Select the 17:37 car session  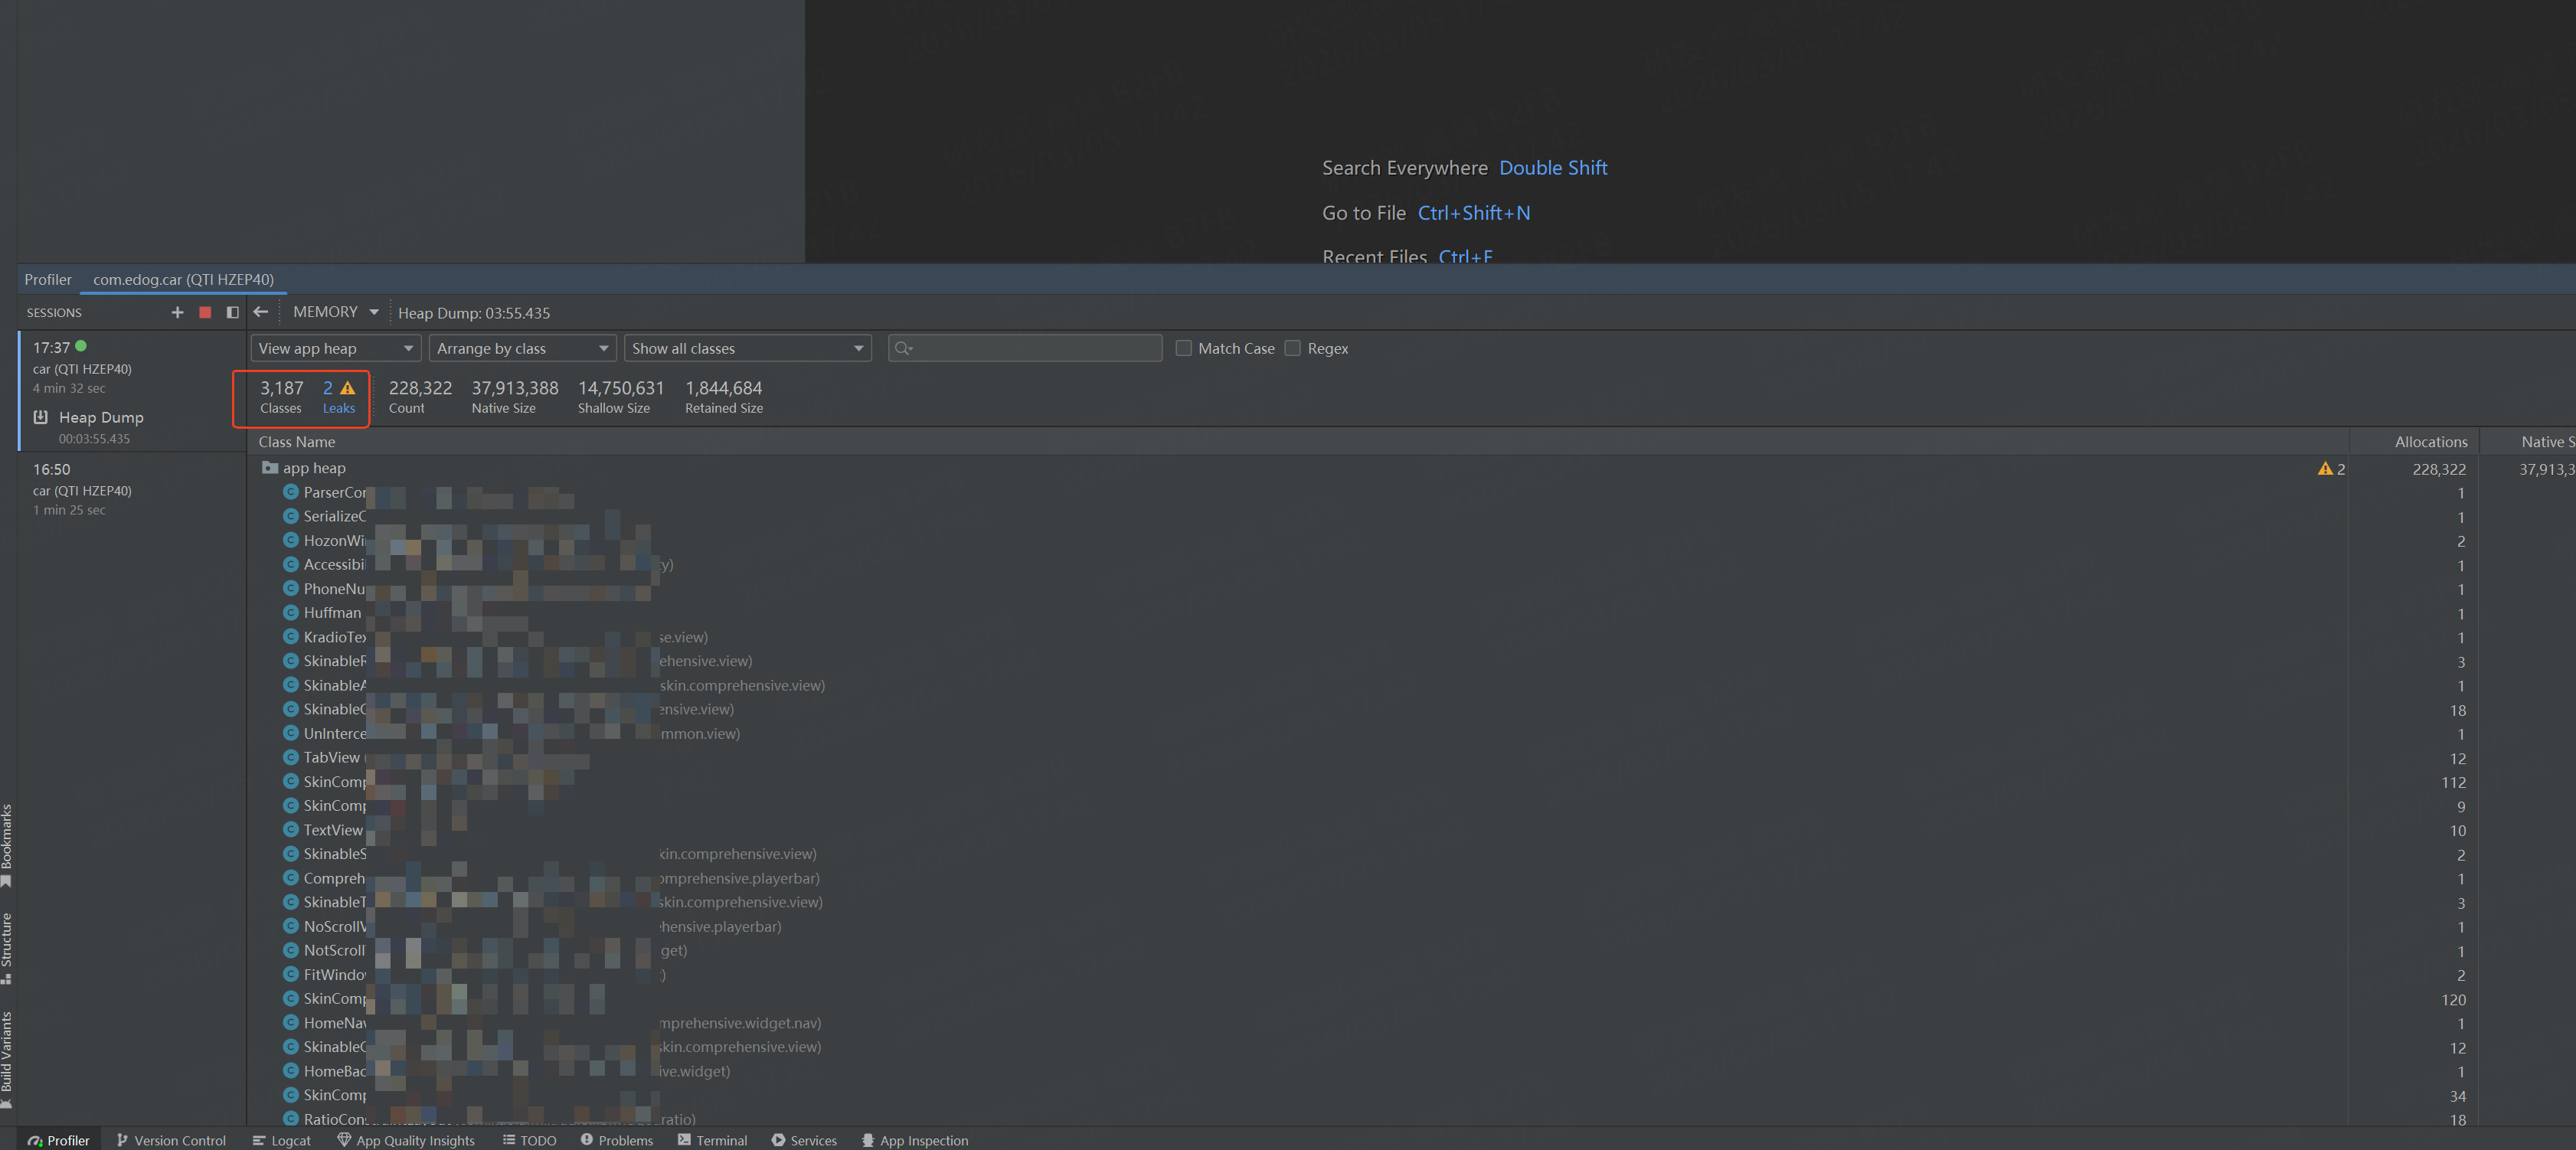pyautogui.click(x=130, y=367)
